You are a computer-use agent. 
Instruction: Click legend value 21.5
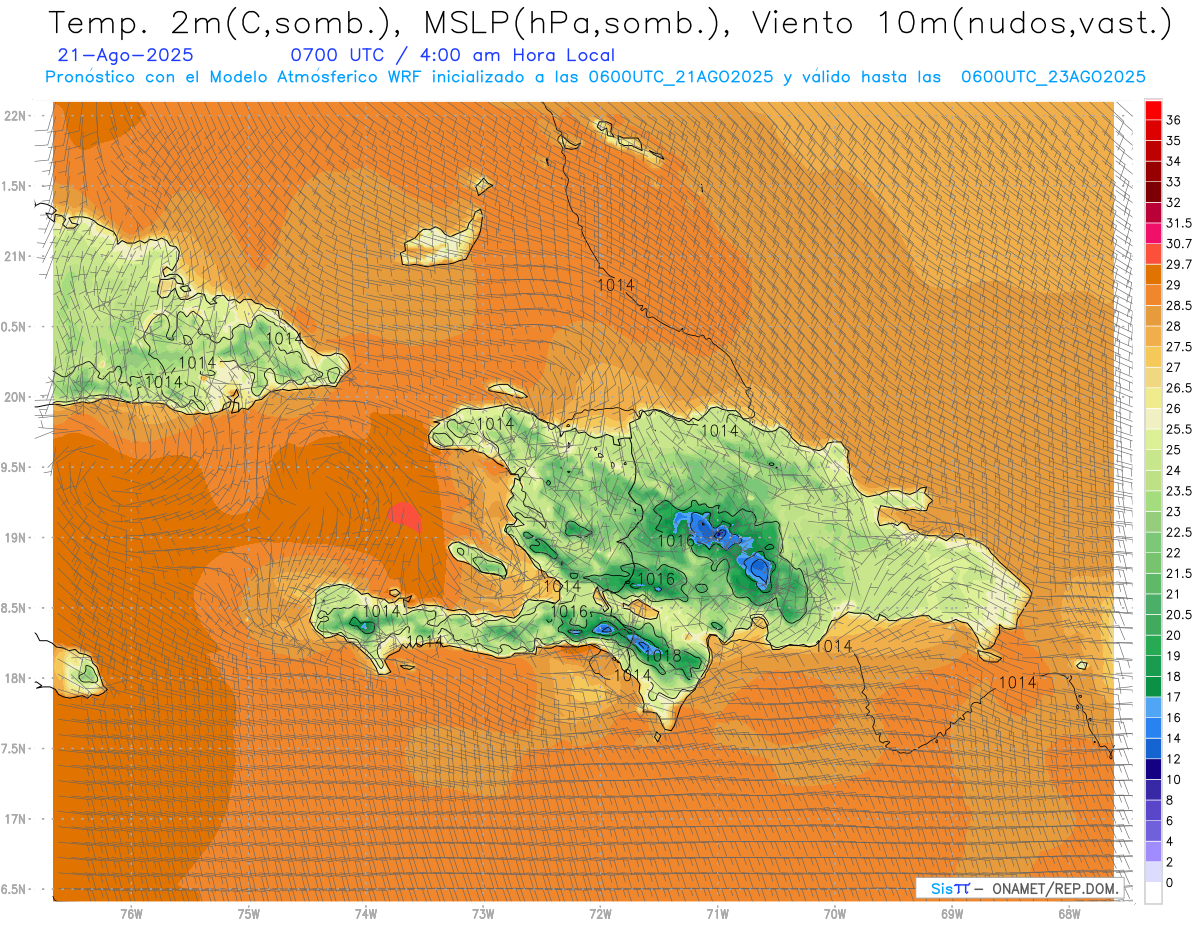pyautogui.click(x=1179, y=573)
